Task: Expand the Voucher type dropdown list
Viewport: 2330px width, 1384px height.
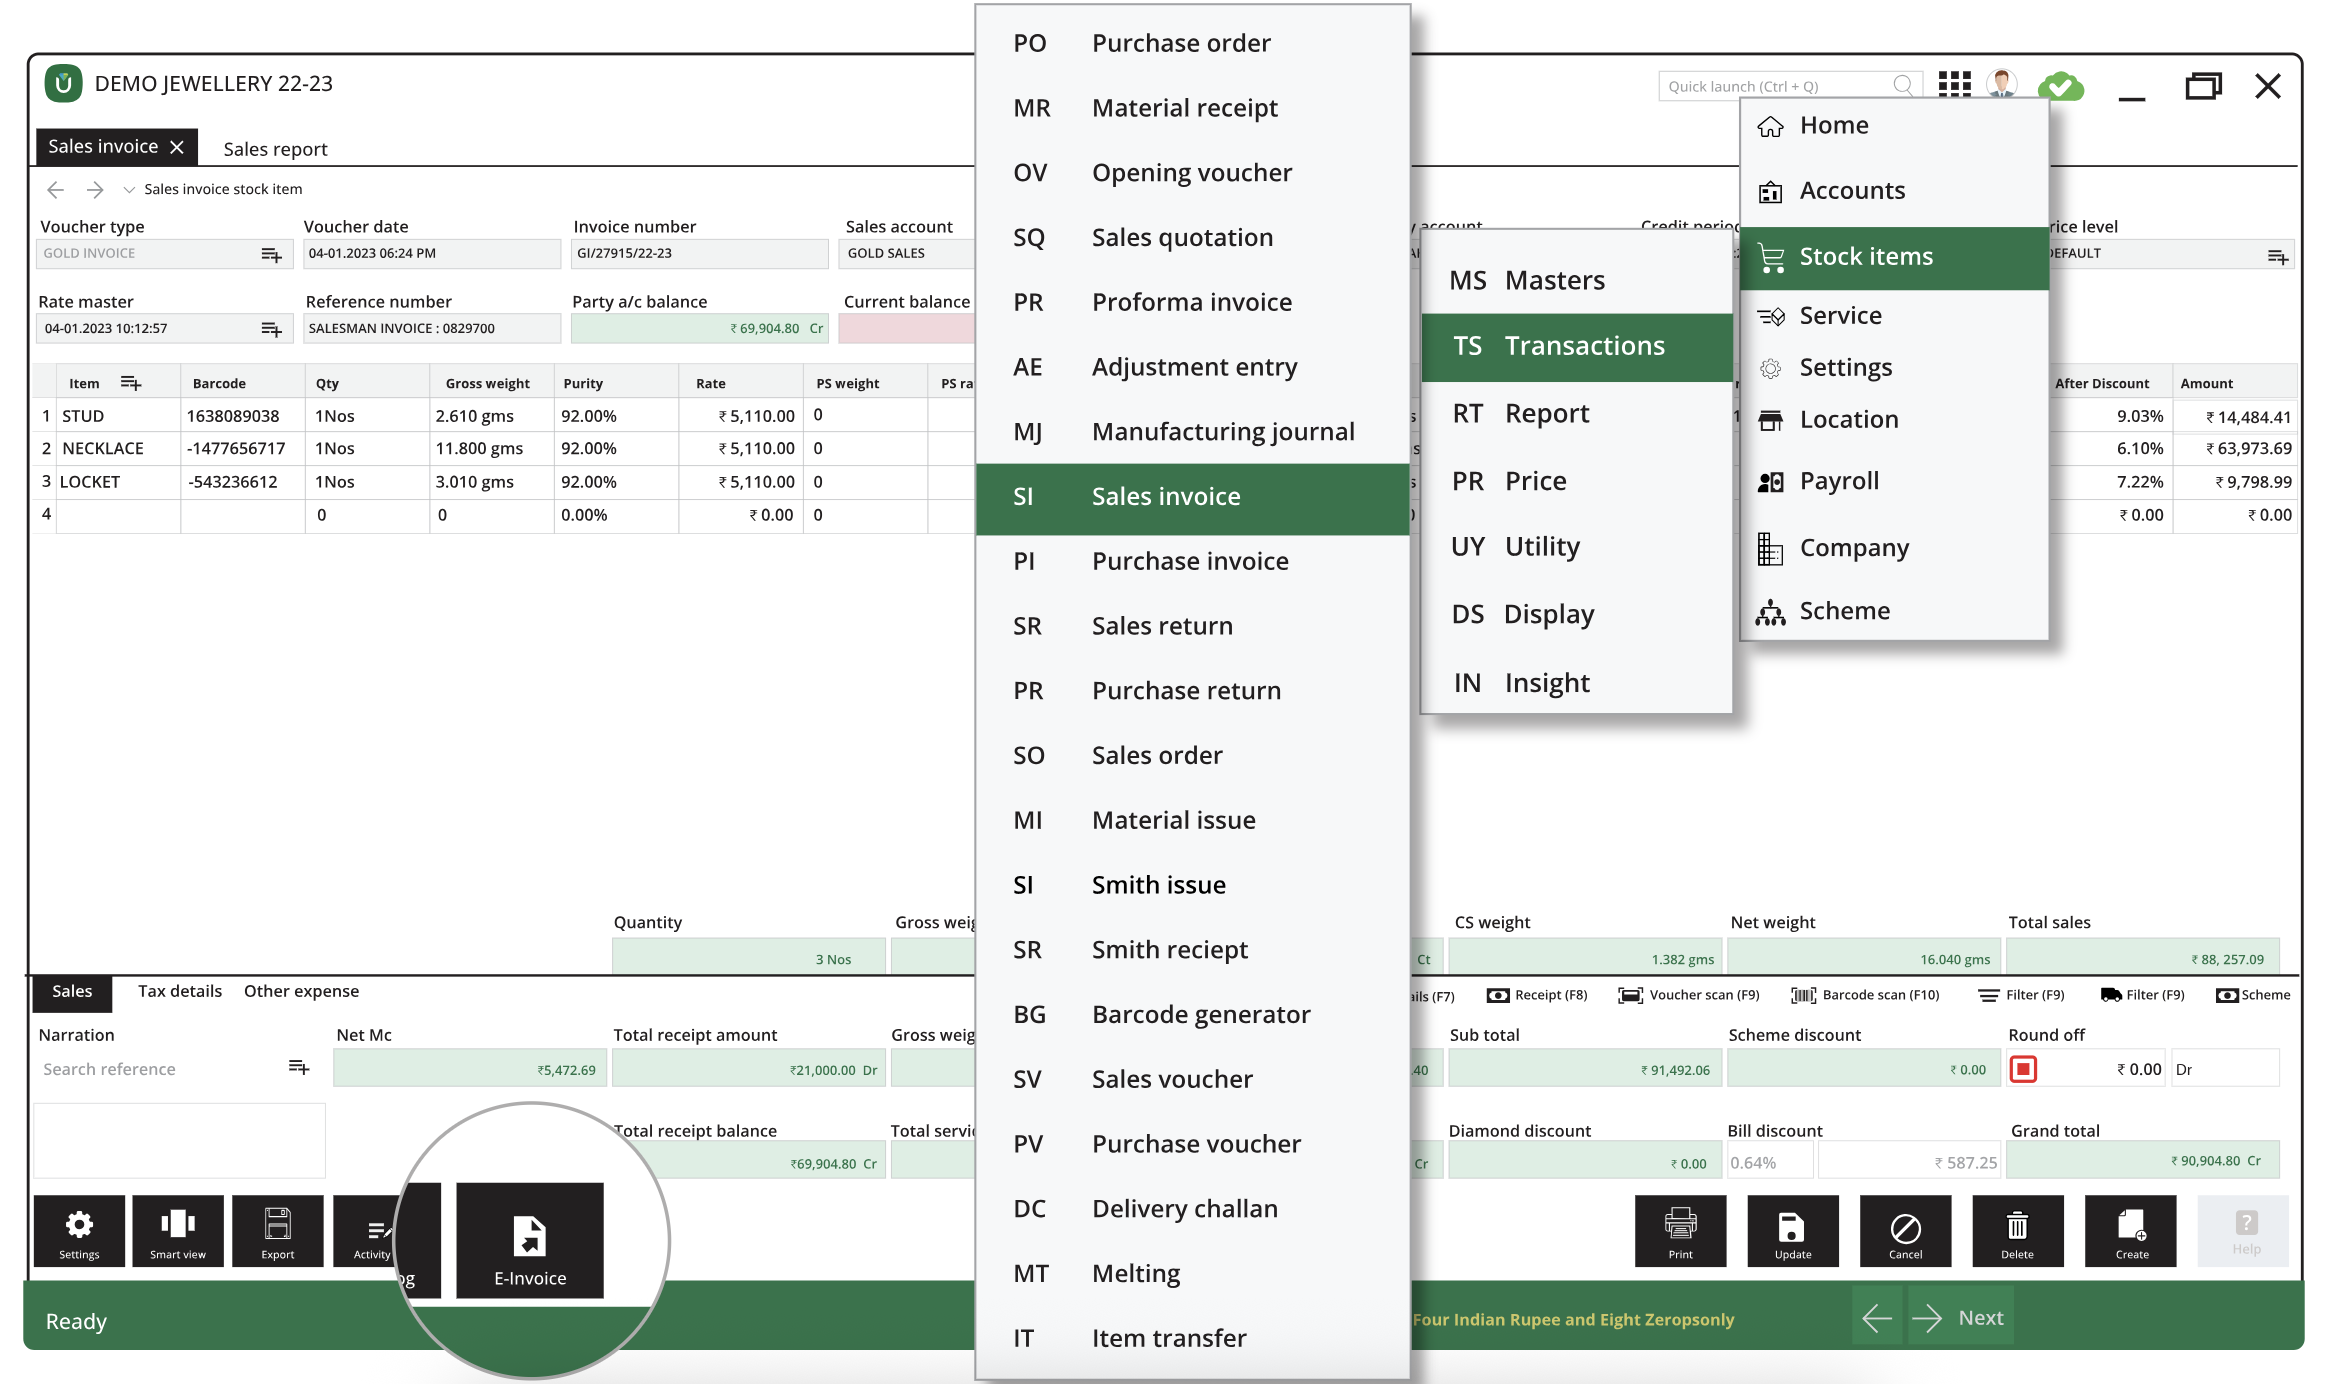Action: coord(271,254)
